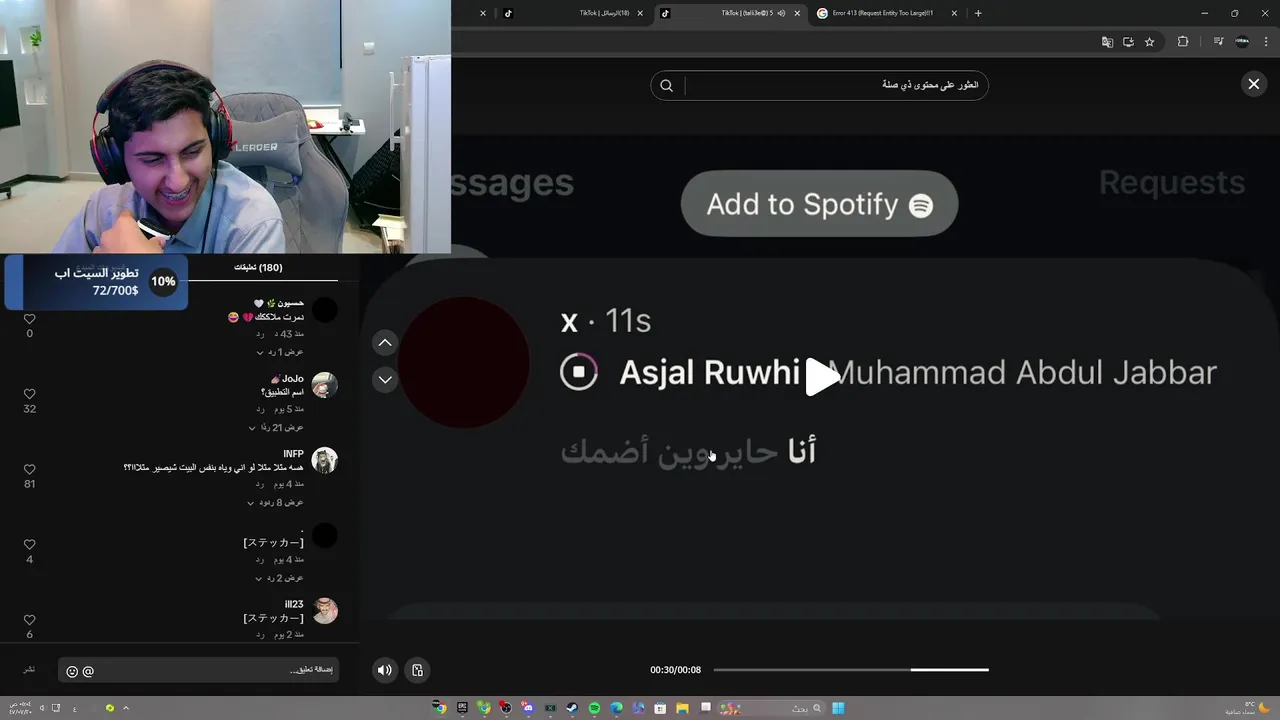Go to previous video with up arrow
1280x720 pixels.
coord(385,343)
